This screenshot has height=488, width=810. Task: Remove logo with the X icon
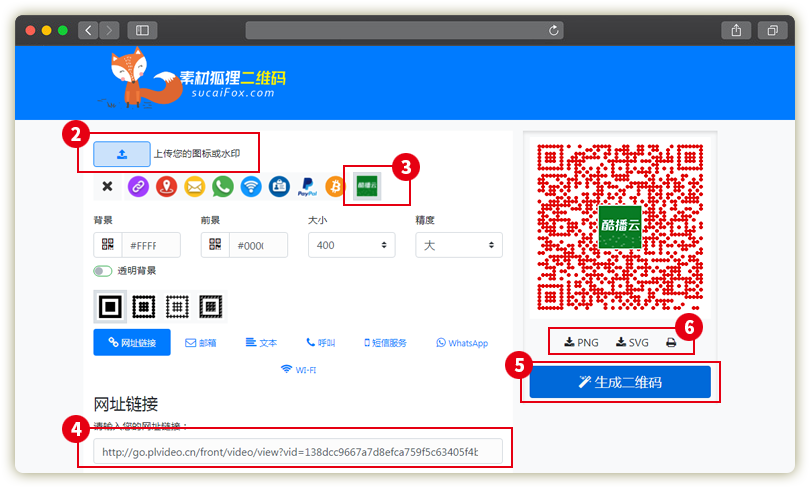[108, 186]
